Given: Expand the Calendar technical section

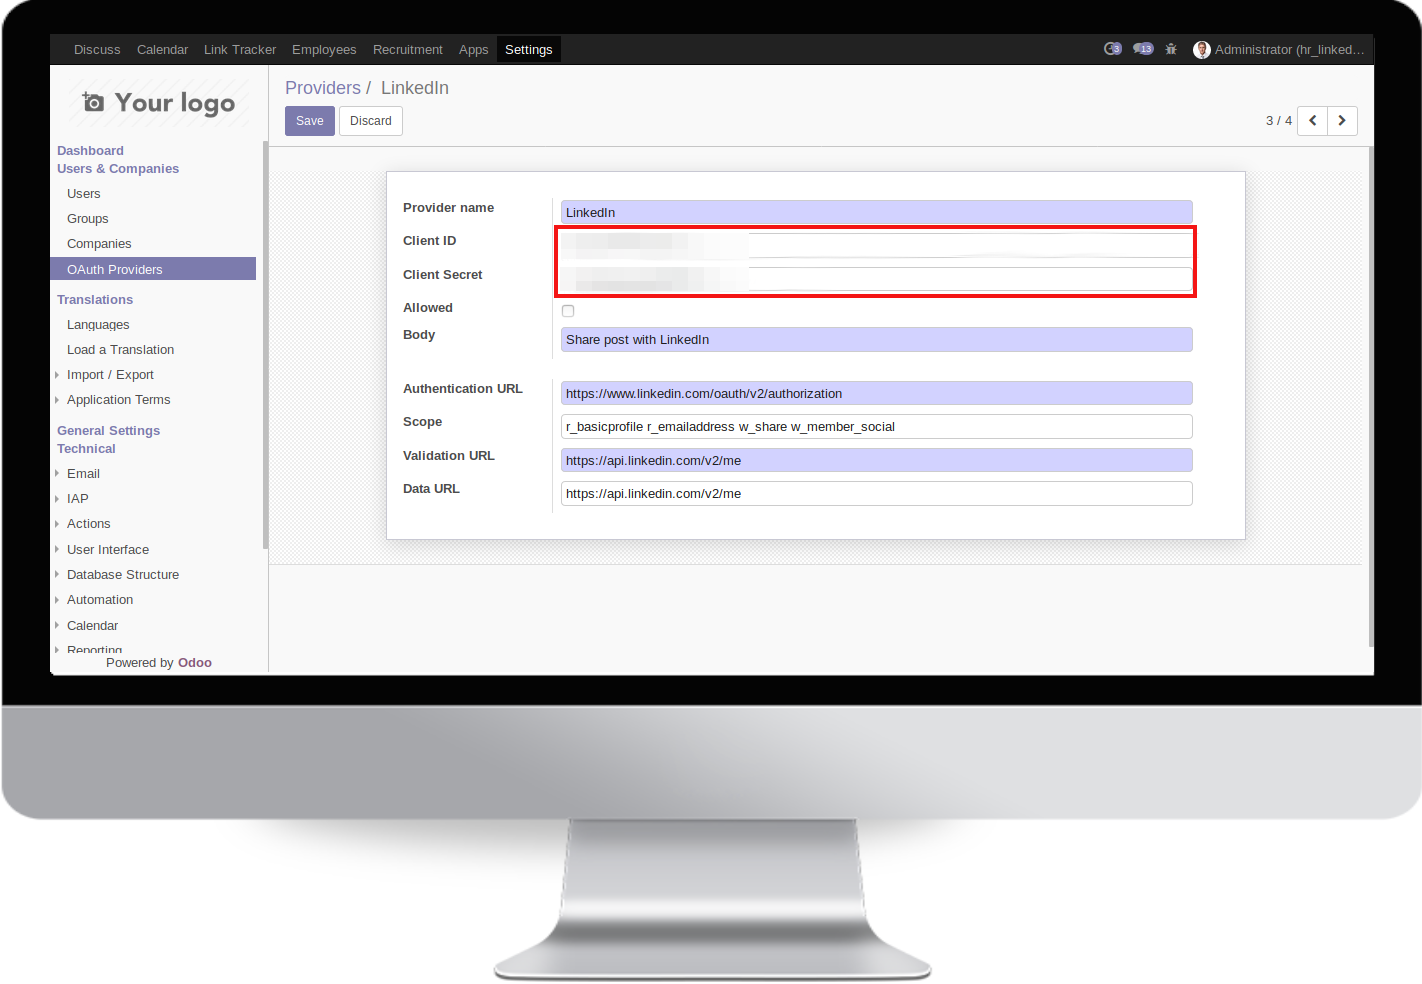Looking at the screenshot, I should coord(92,626).
